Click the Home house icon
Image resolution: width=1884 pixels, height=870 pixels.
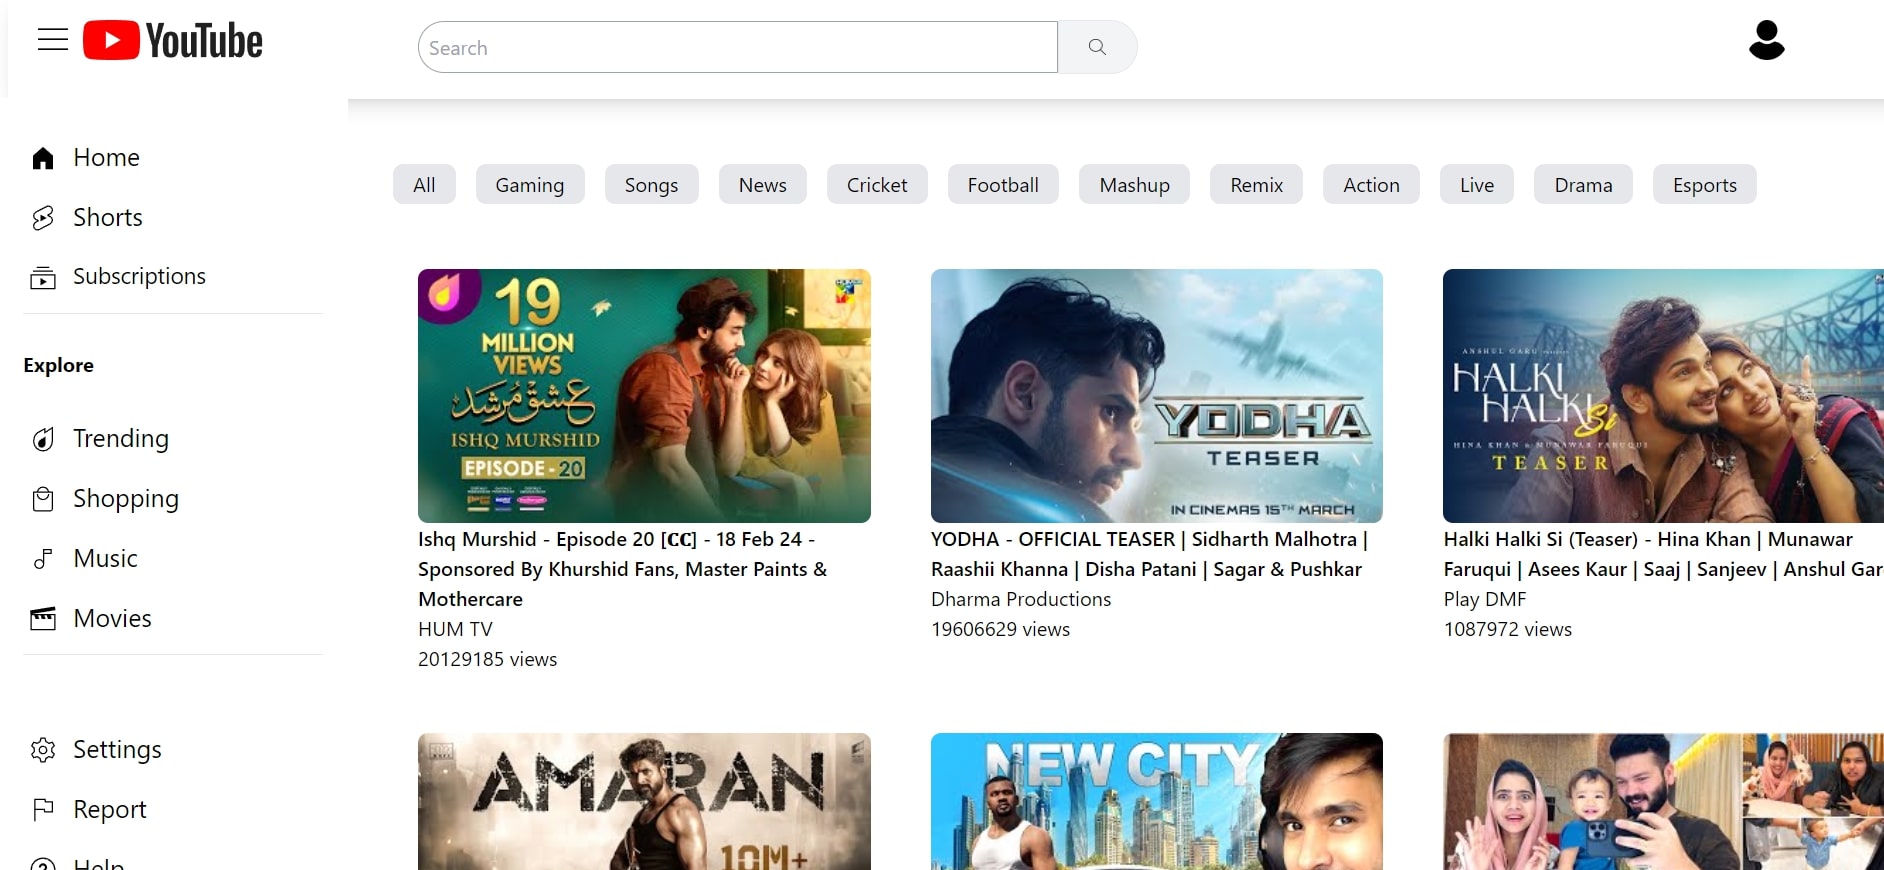pos(43,158)
